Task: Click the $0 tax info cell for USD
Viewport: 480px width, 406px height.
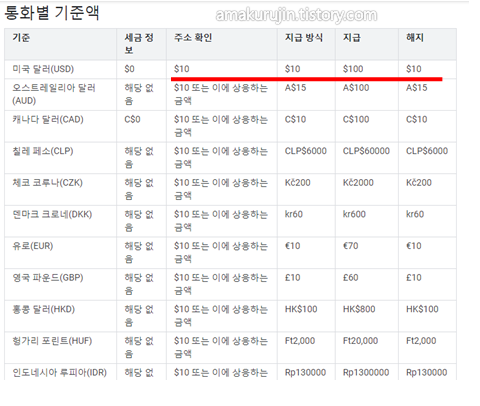Action: click(x=129, y=69)
